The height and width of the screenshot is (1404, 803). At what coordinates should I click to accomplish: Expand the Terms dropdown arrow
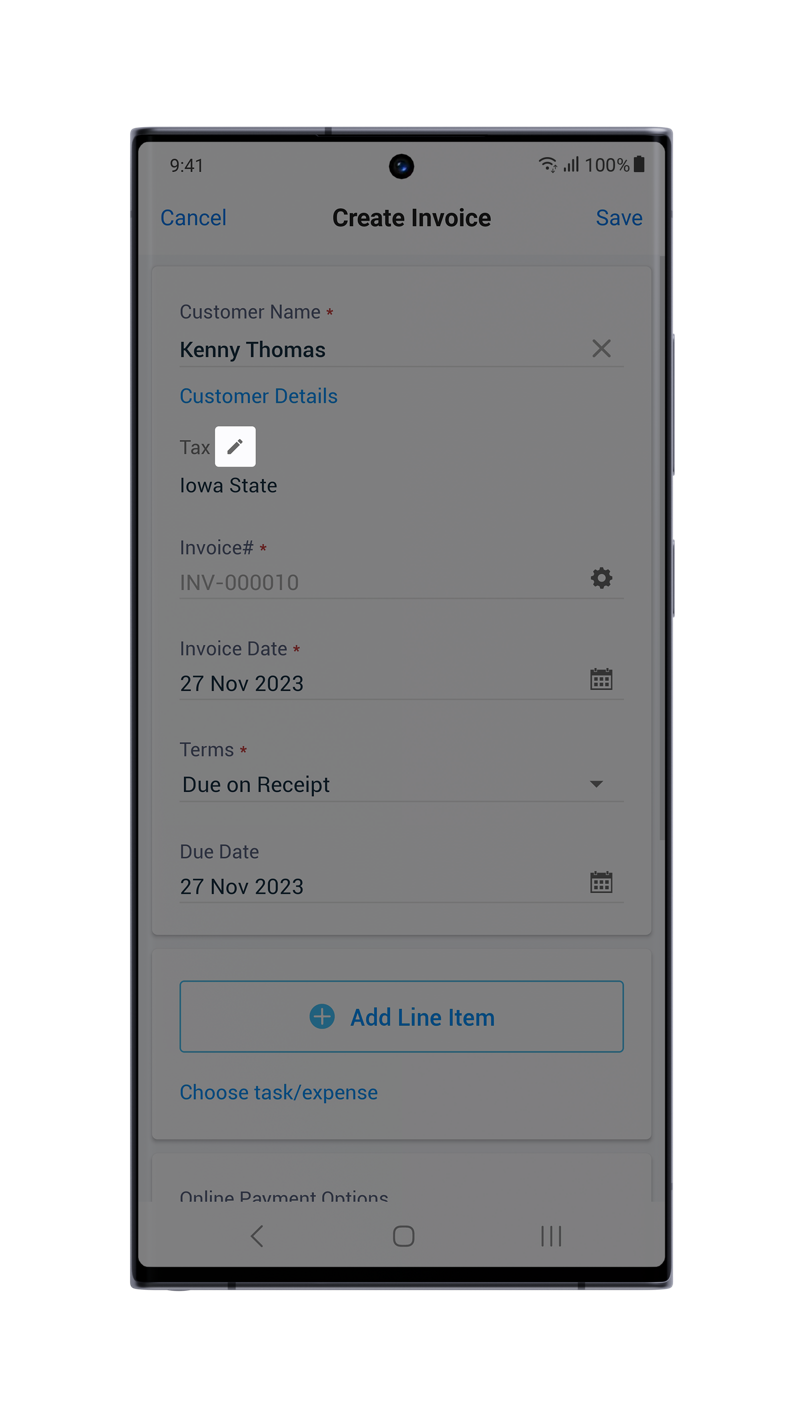(x=596, y=785)
